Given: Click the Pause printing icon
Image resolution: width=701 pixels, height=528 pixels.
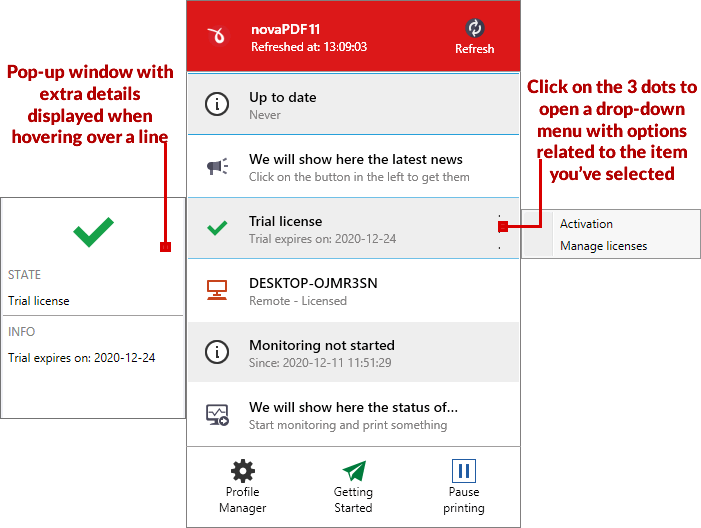Looking at the screenshot, I should point(464,471).
